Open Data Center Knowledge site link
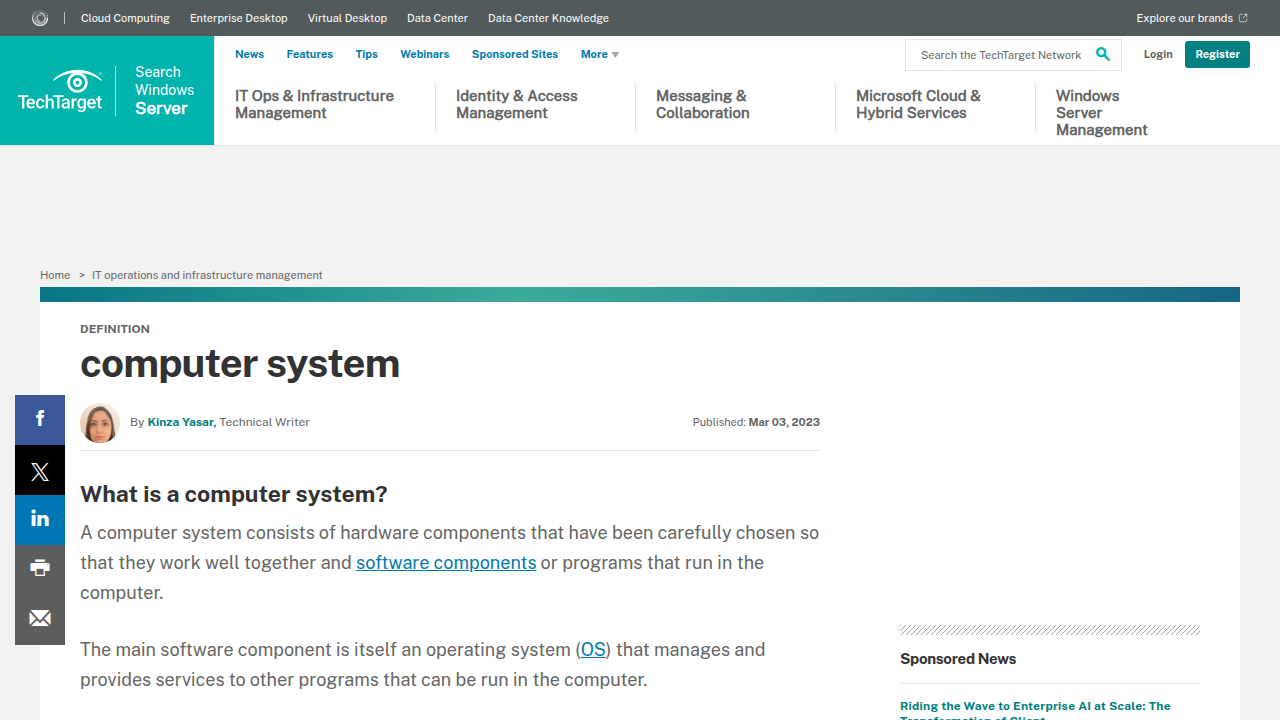The height and width of the screenshot is (720, 1280). click(548, 18)
